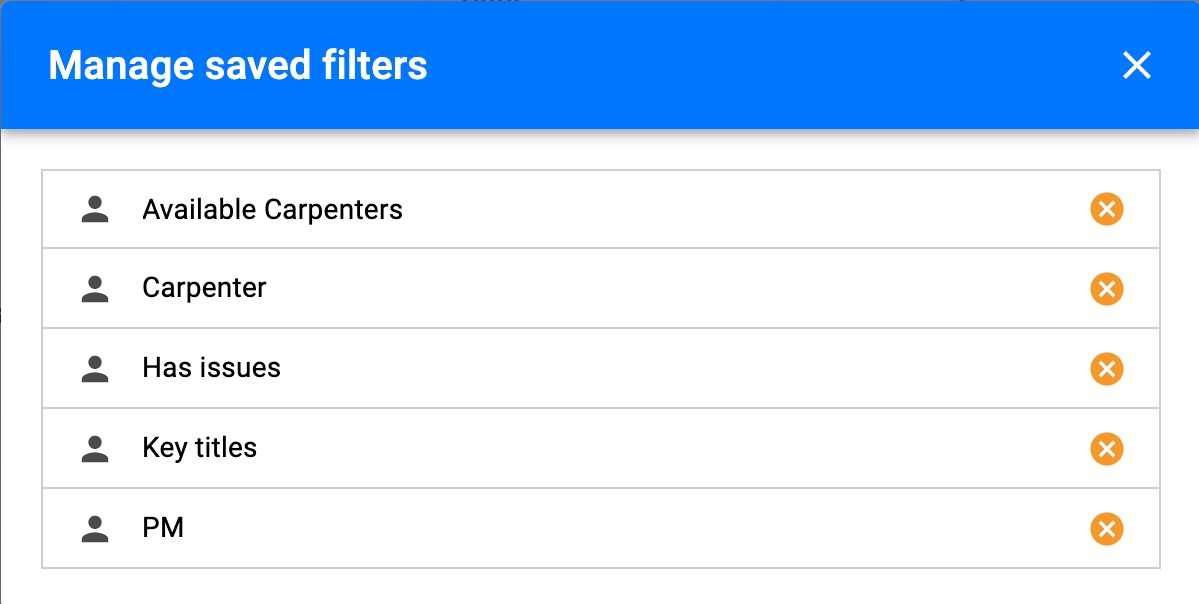Screen dimensions: 1199x604
Task: Select the Carpenter filter name
Action: [x=204, y=289]
